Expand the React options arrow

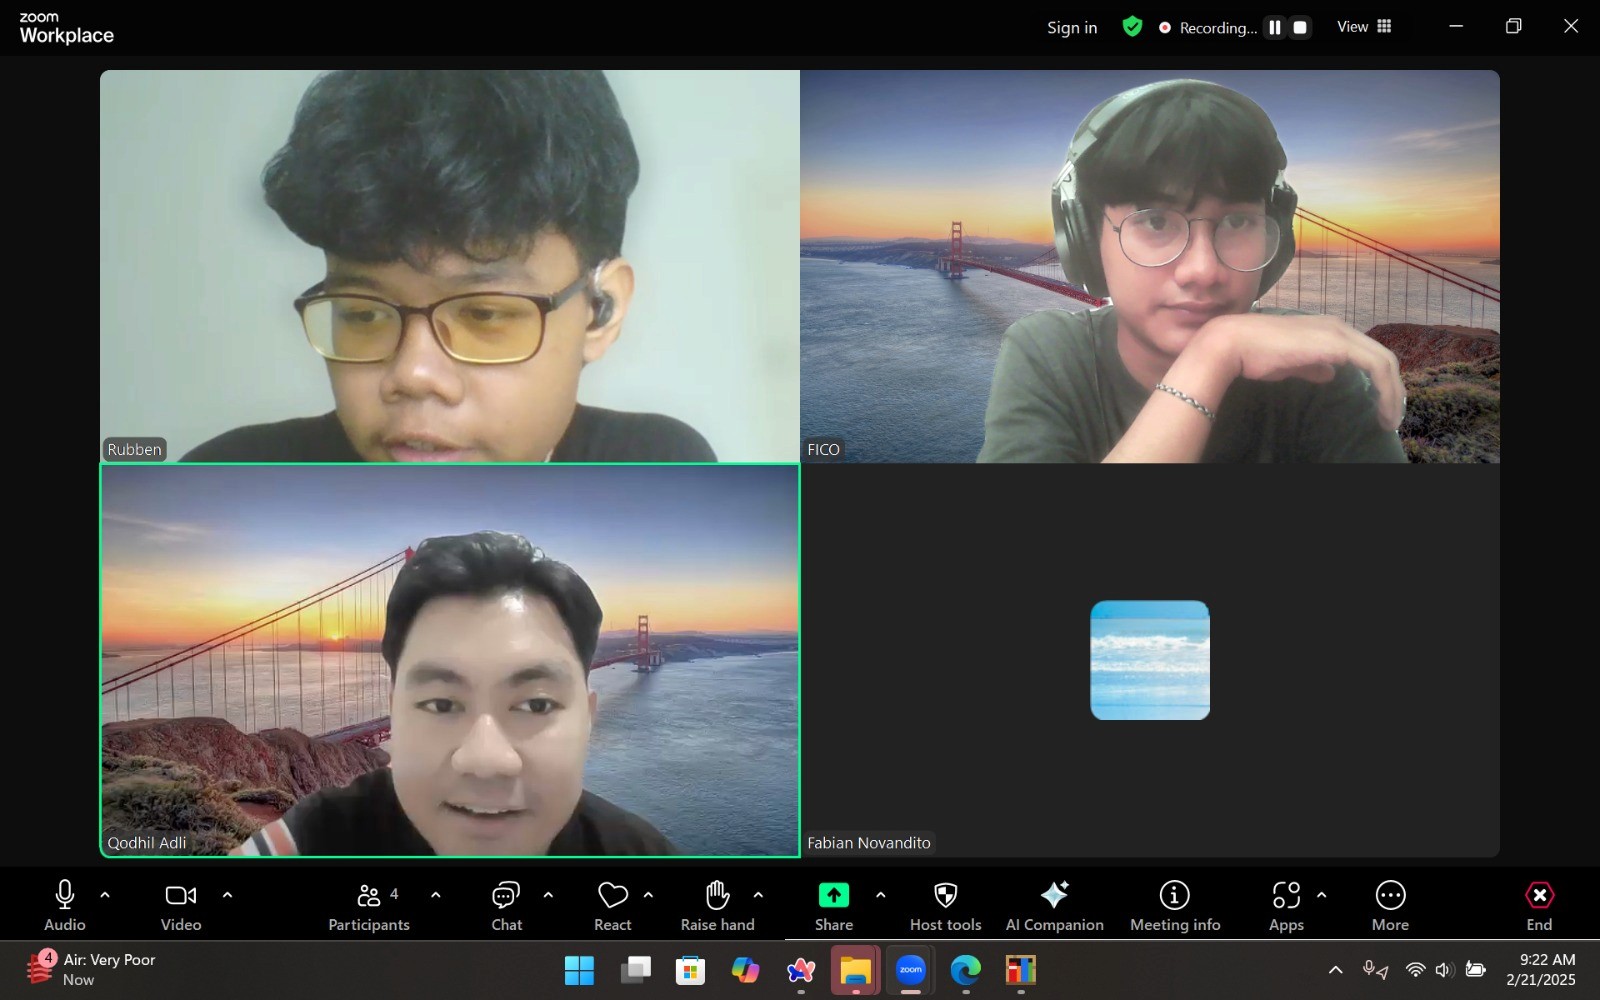[x=648, y=895]
